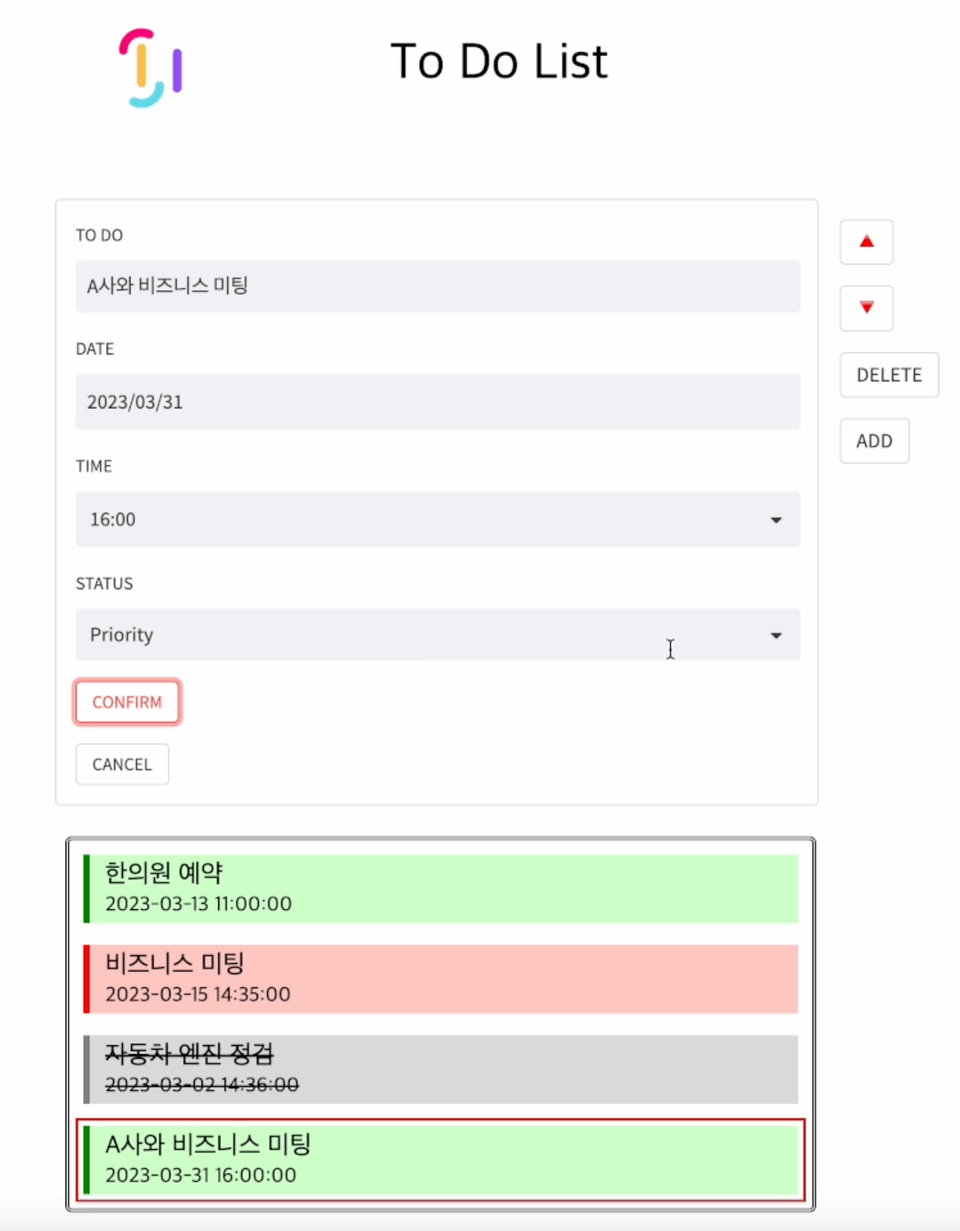The image size is (960, 1231).
Task: Select the 한의원 예약 list item
Action: [x=441, y=888]
